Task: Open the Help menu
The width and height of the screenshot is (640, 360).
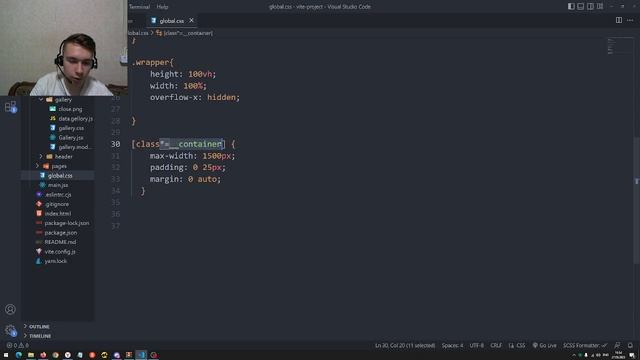Action: (x=162, y=7)
